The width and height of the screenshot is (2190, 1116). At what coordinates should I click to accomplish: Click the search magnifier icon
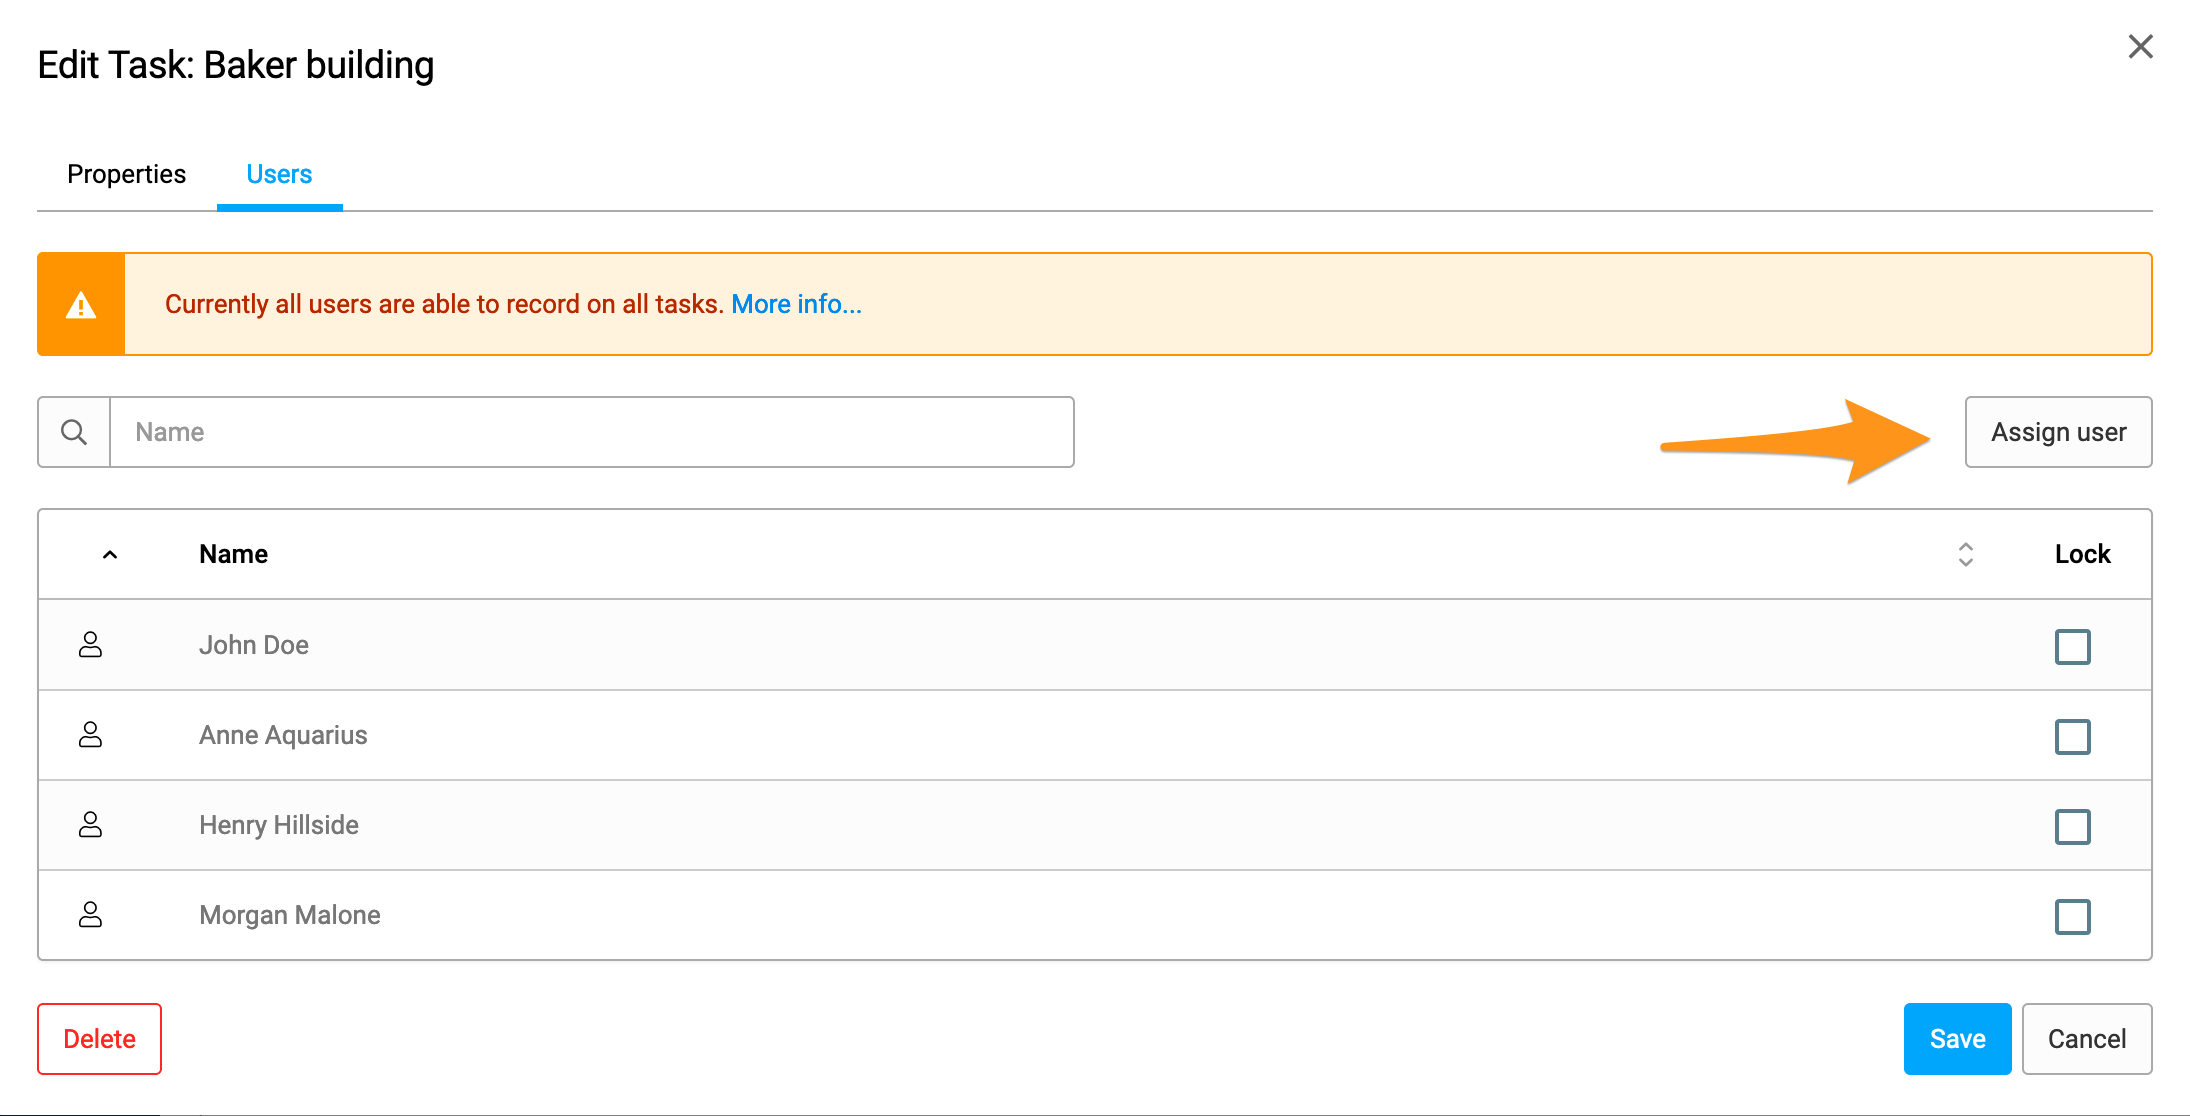coord(74,432)
